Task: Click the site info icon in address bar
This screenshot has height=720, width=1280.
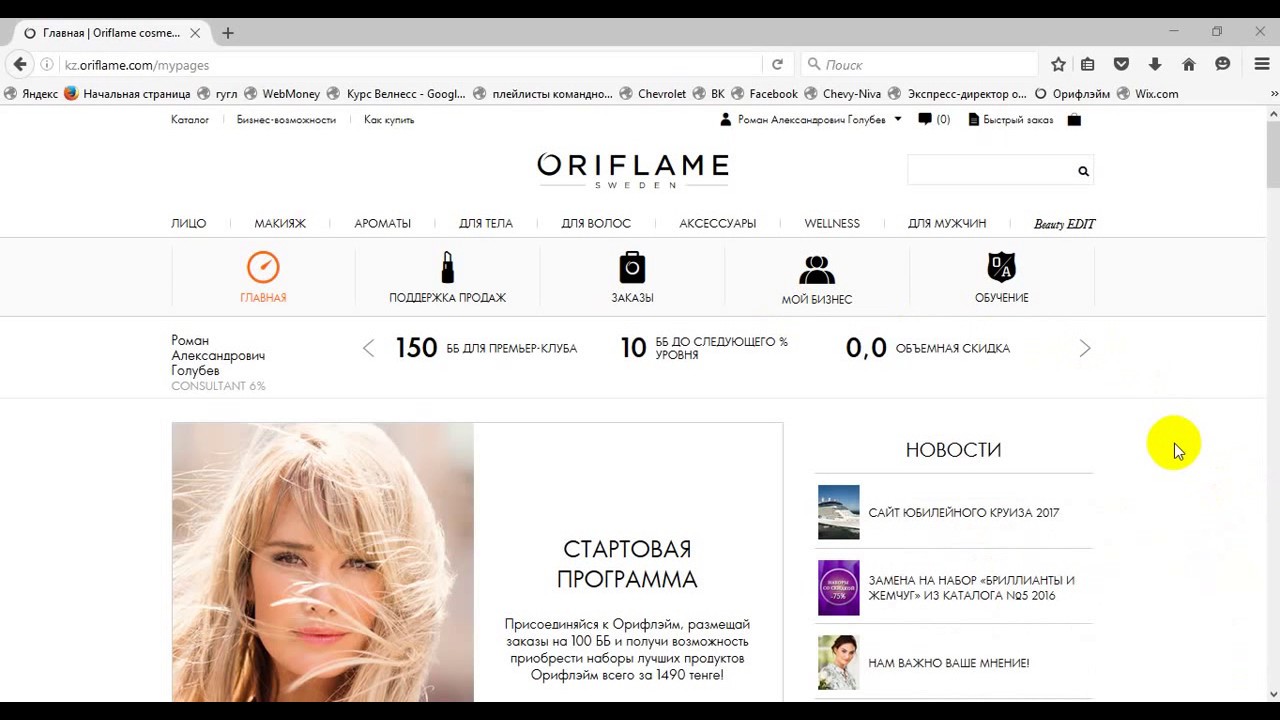Action: pos(47,65)
